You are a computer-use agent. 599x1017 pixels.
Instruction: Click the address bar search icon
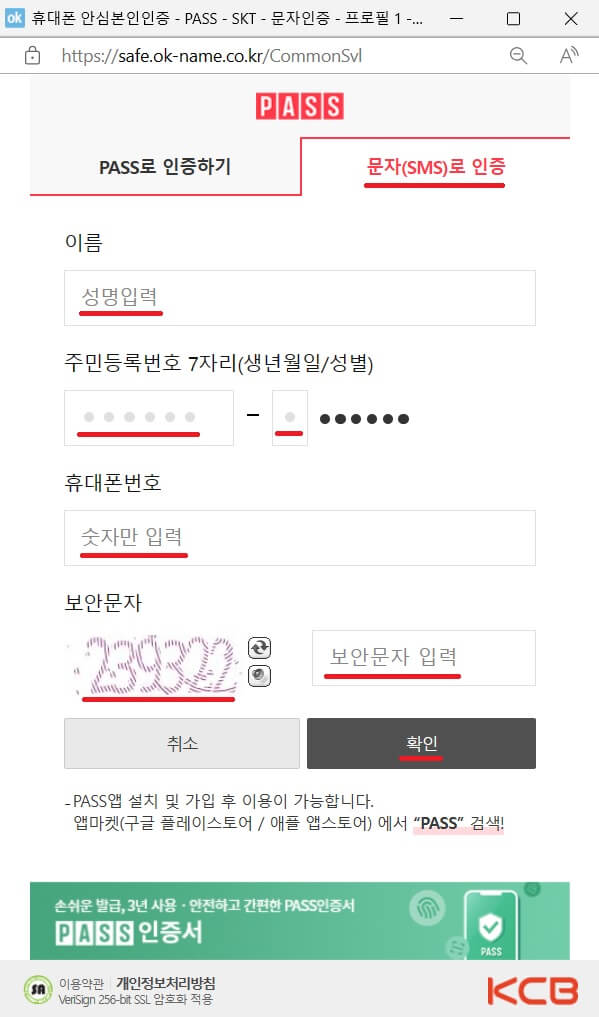(518, 55)
